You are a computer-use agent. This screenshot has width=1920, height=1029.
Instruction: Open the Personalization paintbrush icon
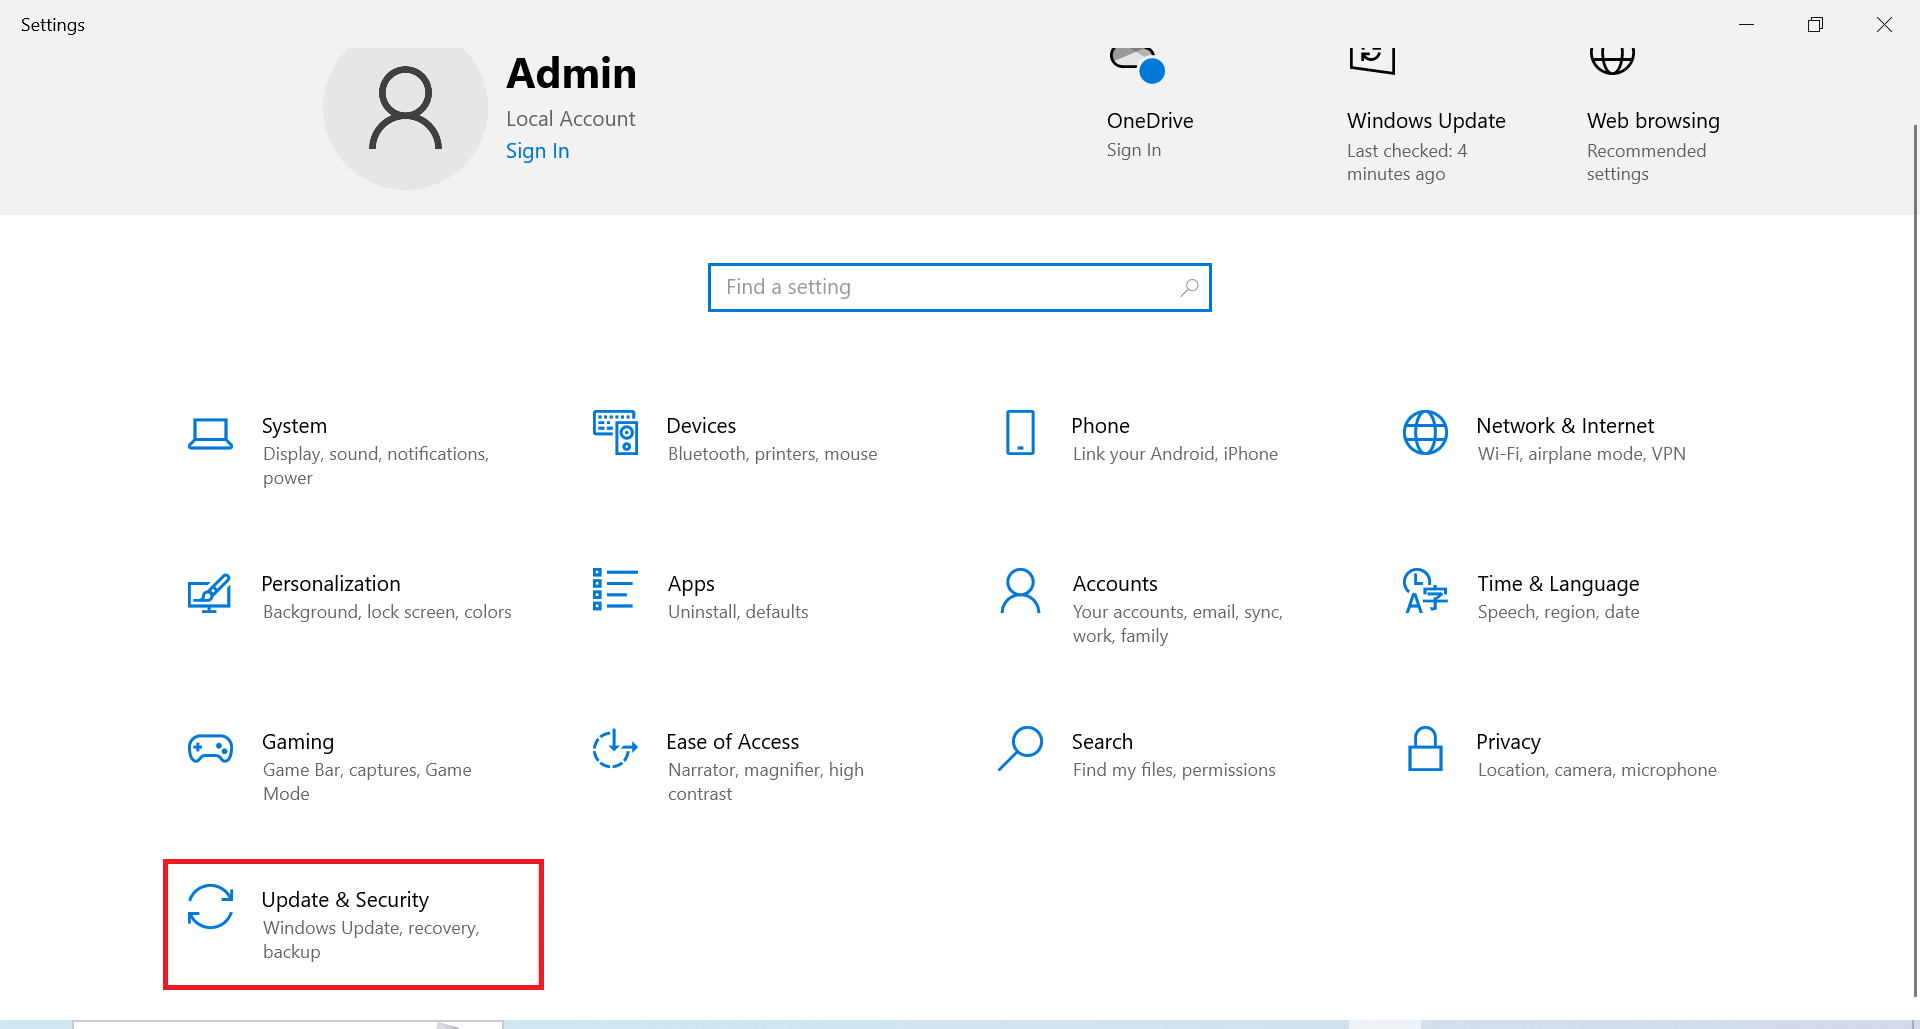(x=210, y=592)
